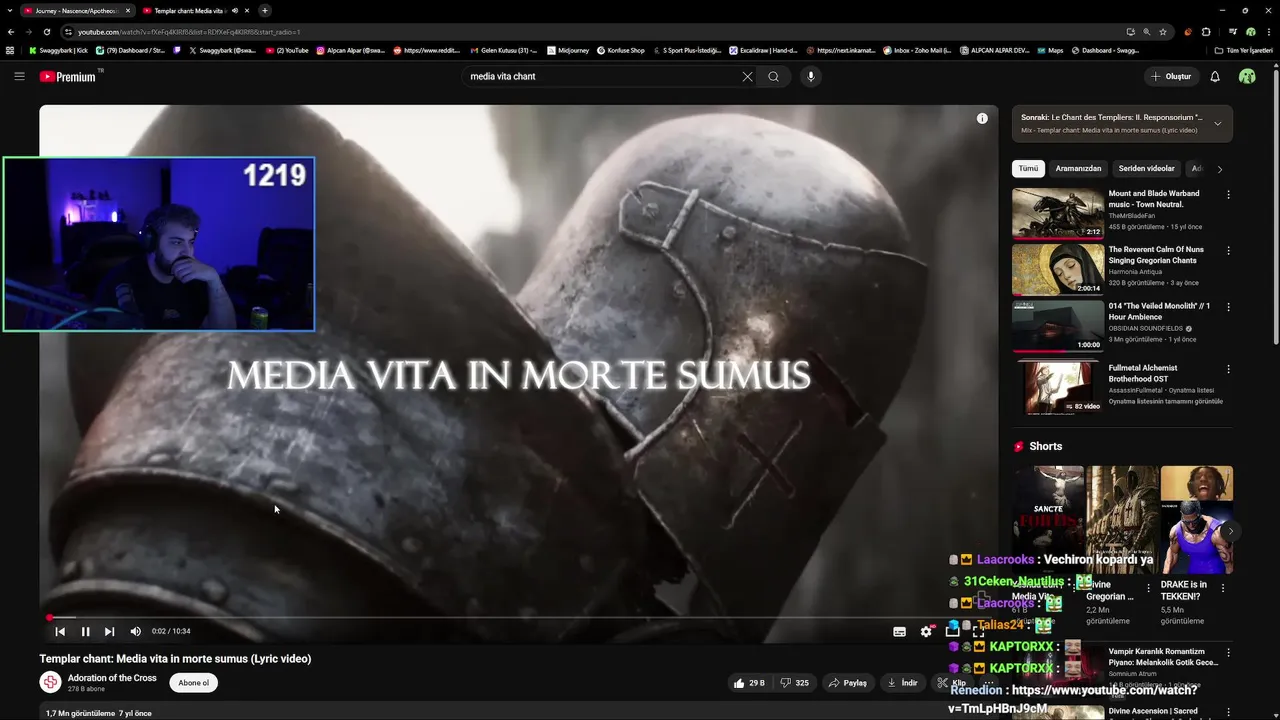Click the browser address bar URL

pos(189,32)
